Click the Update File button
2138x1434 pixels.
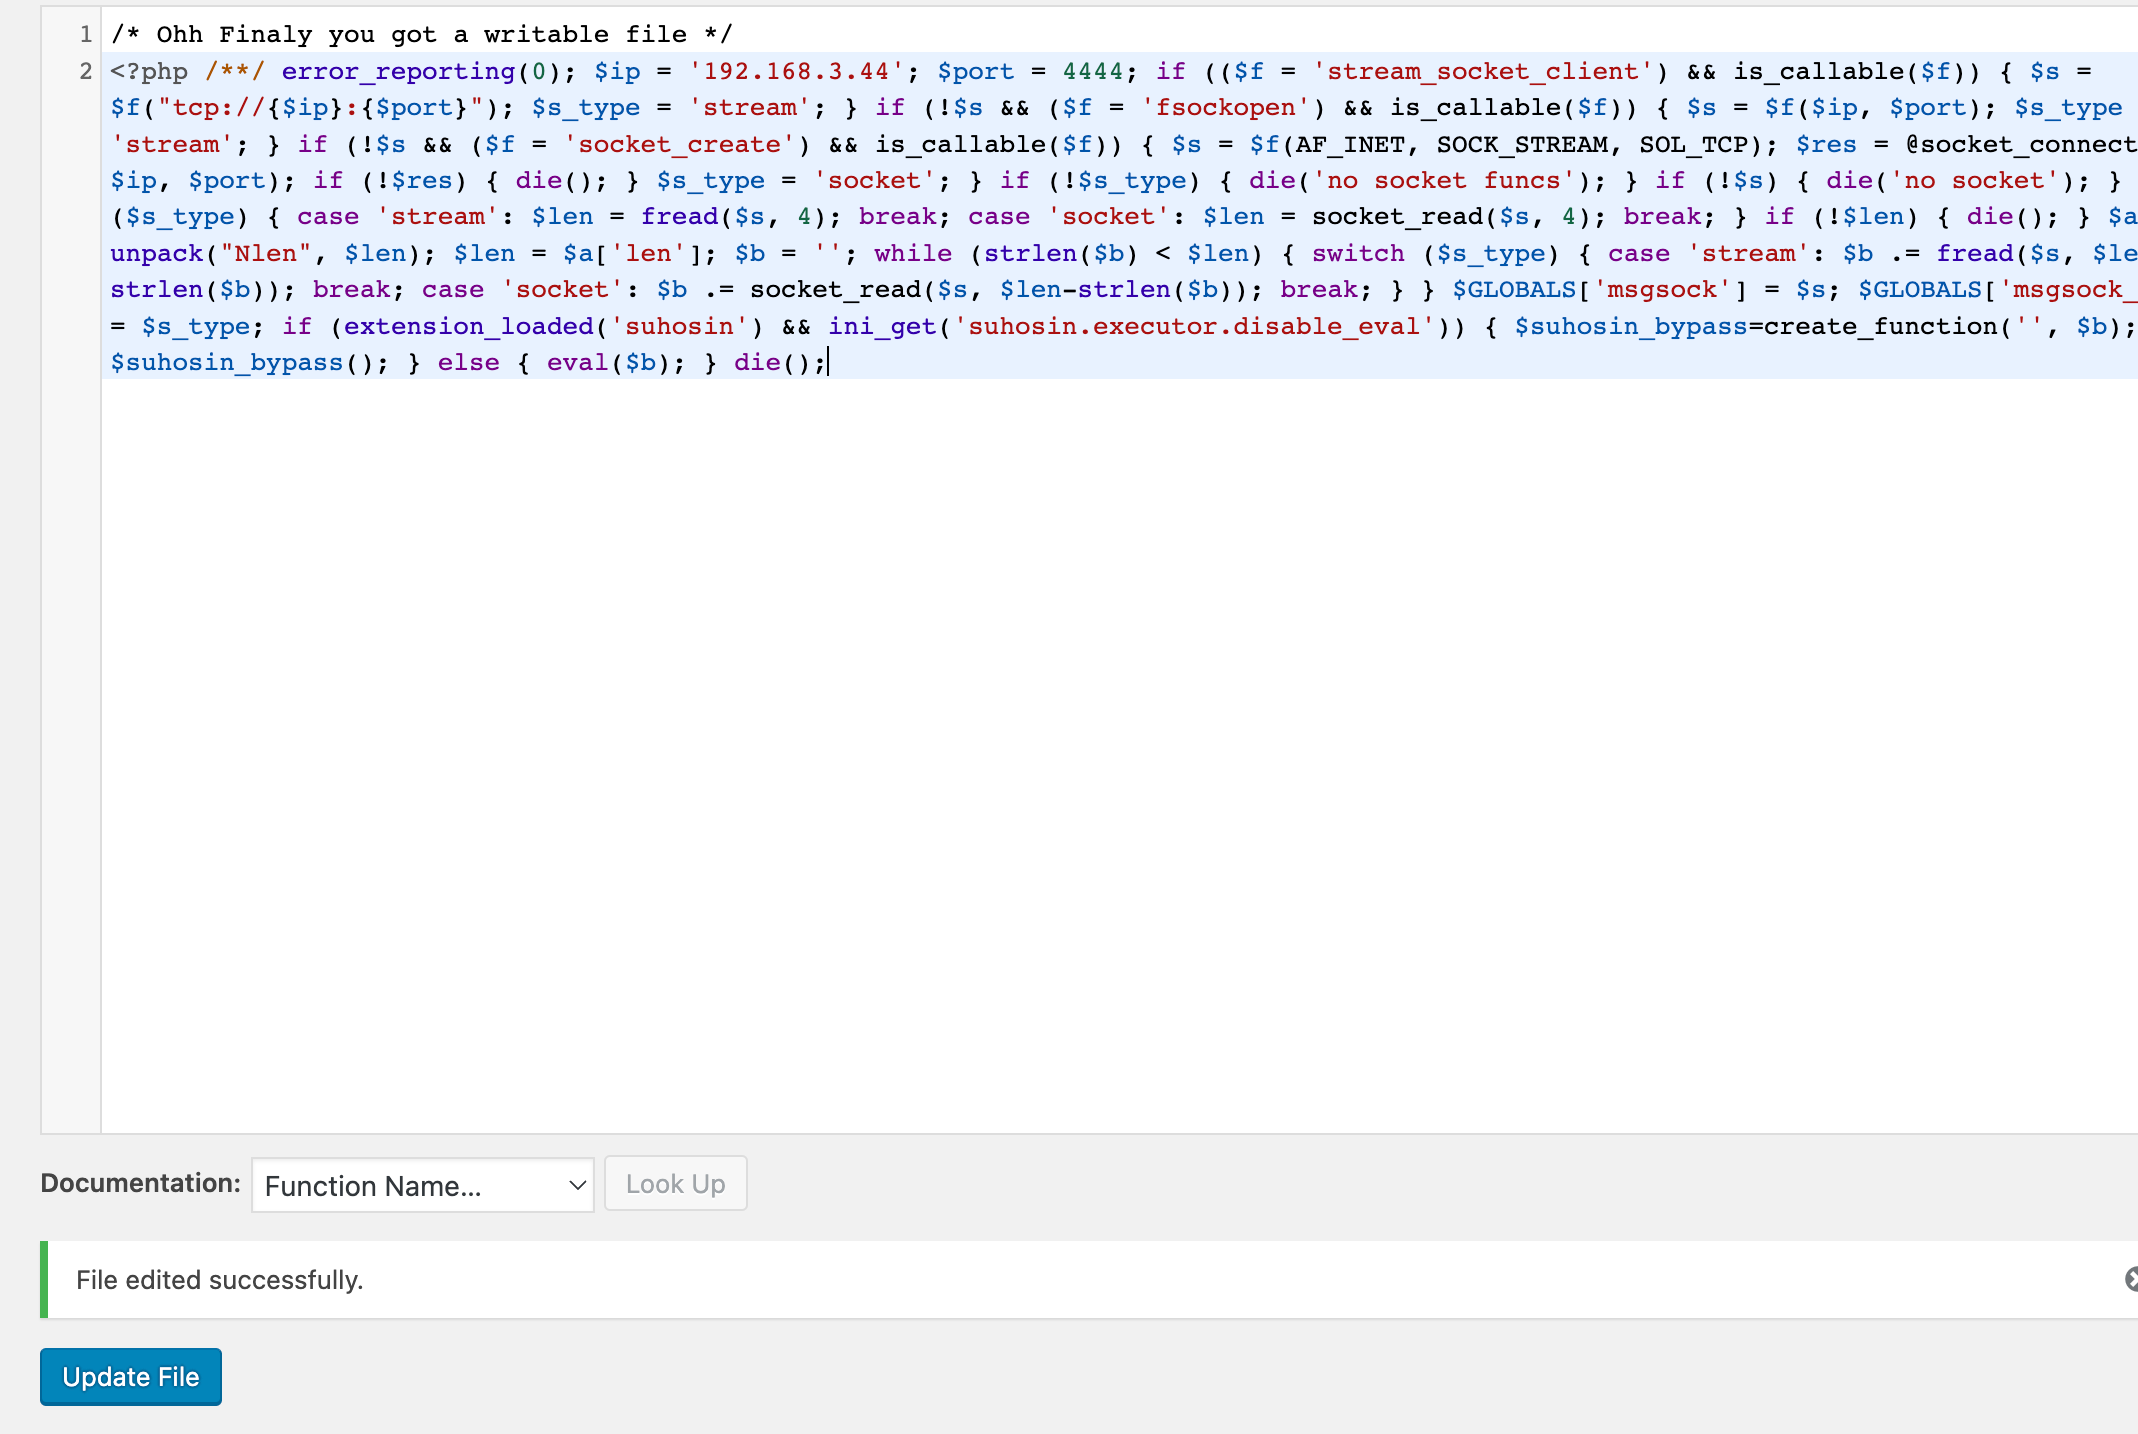[x=131, y=1376]
